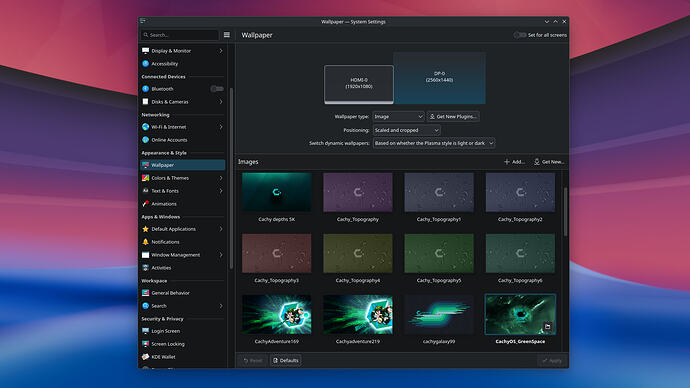
Task: Click the Accessibility sidebar icon
Action: point(145,63)
